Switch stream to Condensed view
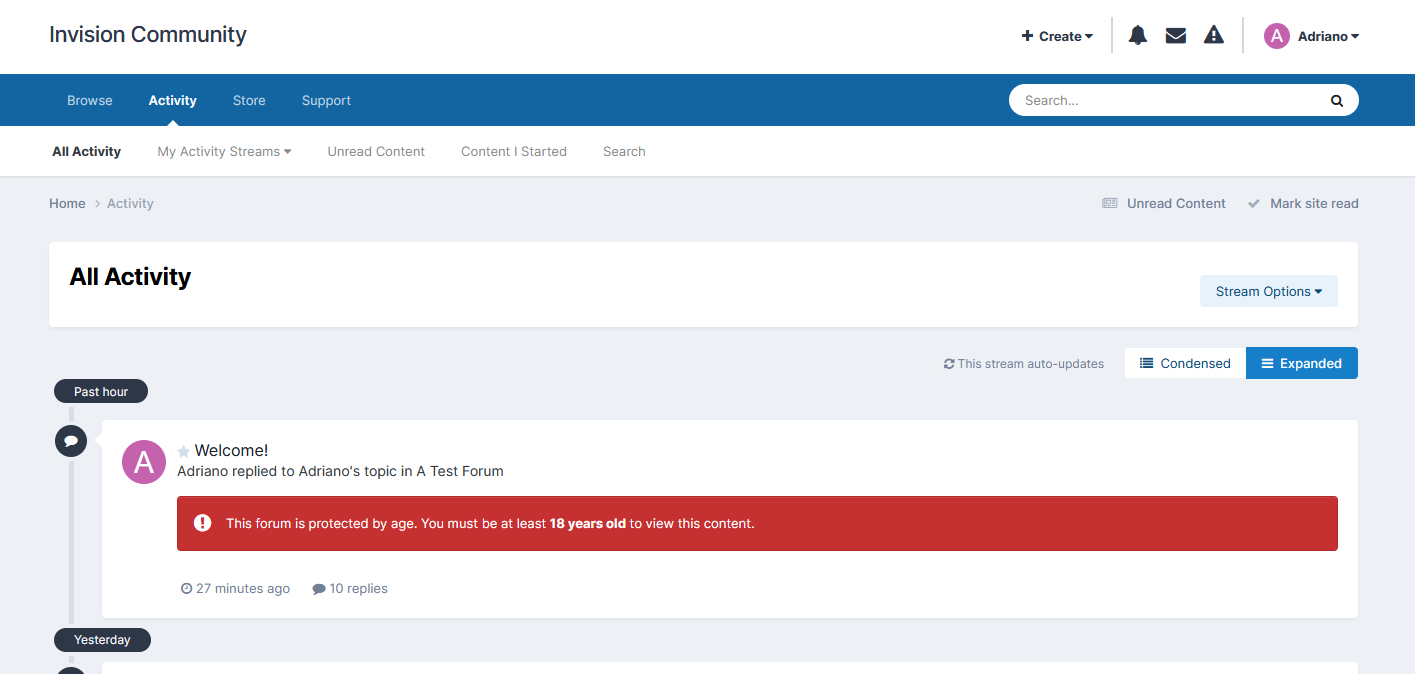1415x674 pixels. click(1185, 363)
